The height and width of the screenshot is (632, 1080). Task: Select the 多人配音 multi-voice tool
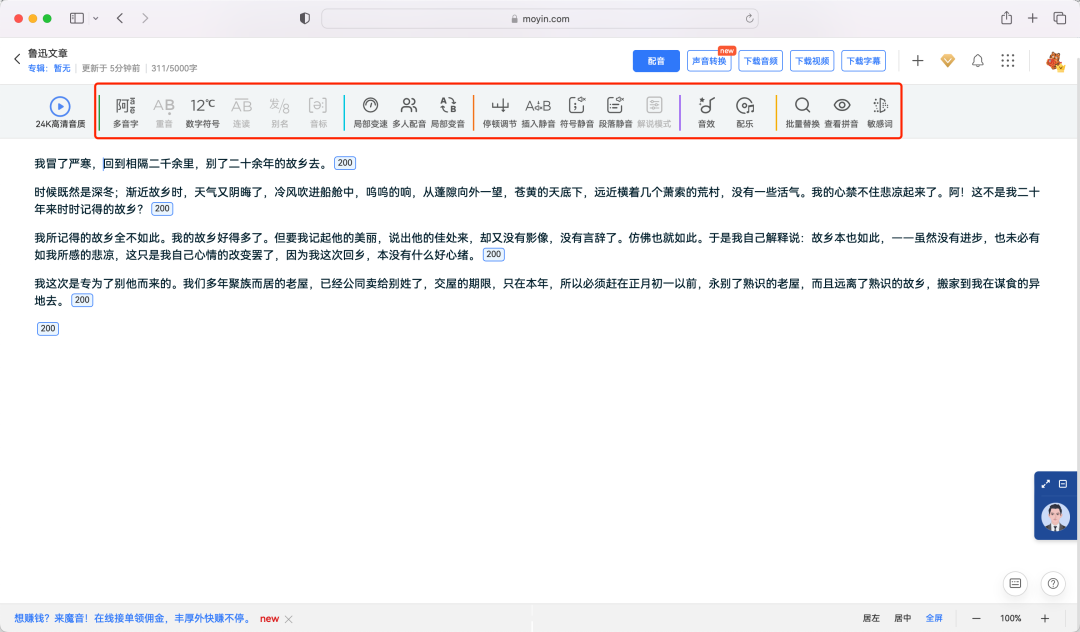409,112
